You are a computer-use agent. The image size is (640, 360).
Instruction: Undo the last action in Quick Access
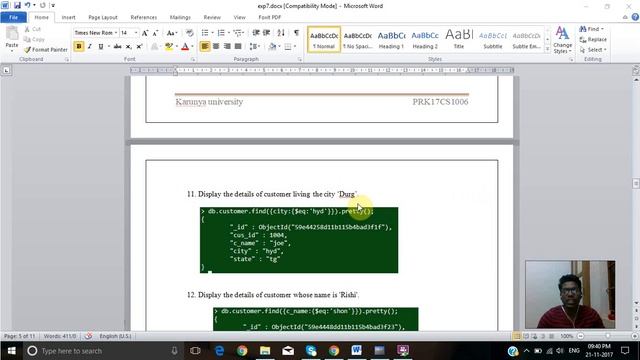pyautogui.click(x=27, y=5)
